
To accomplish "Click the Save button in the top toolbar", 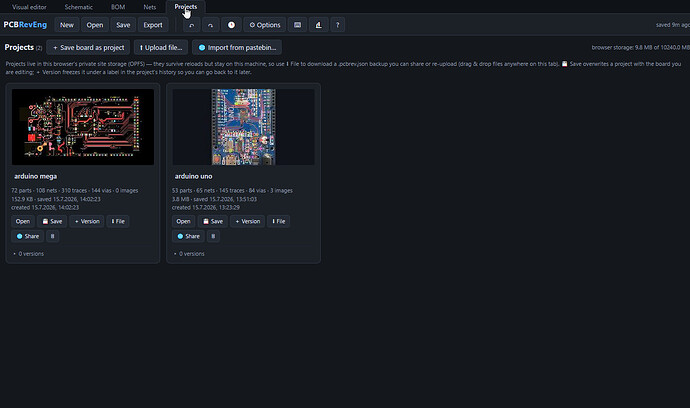I will [x=123, y=25].
